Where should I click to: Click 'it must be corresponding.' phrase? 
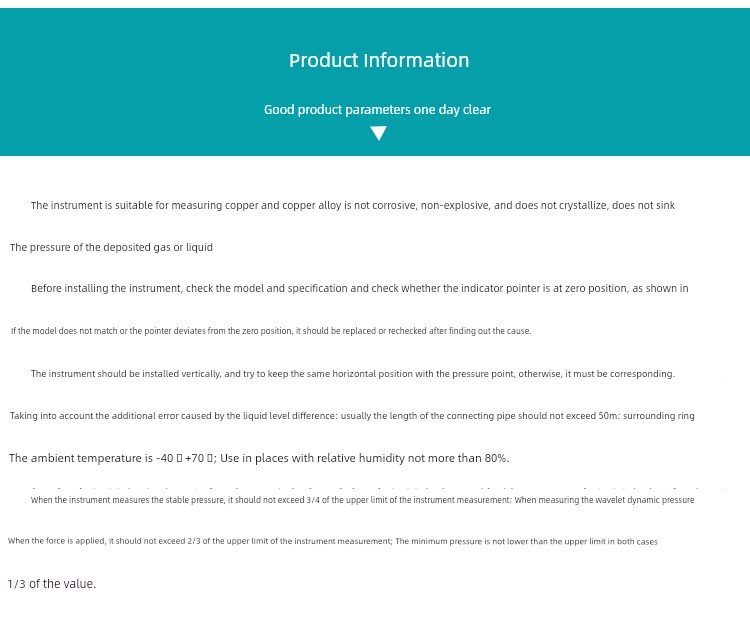pos(620,374)
